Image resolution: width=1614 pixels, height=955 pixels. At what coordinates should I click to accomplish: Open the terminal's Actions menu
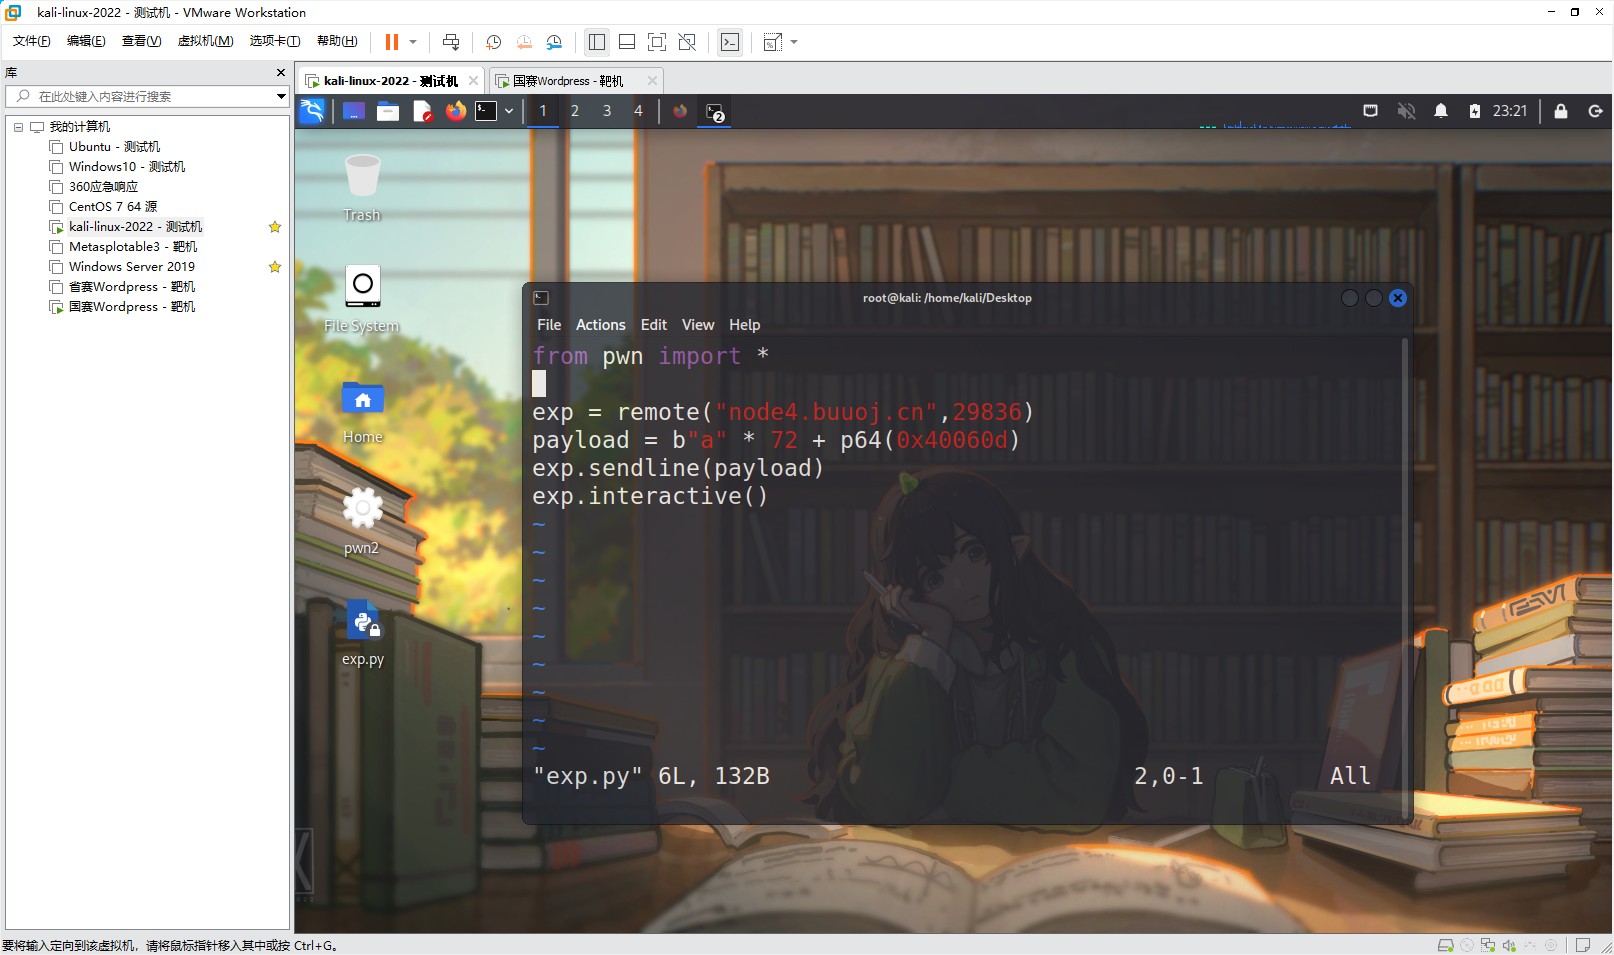(601, 325)
